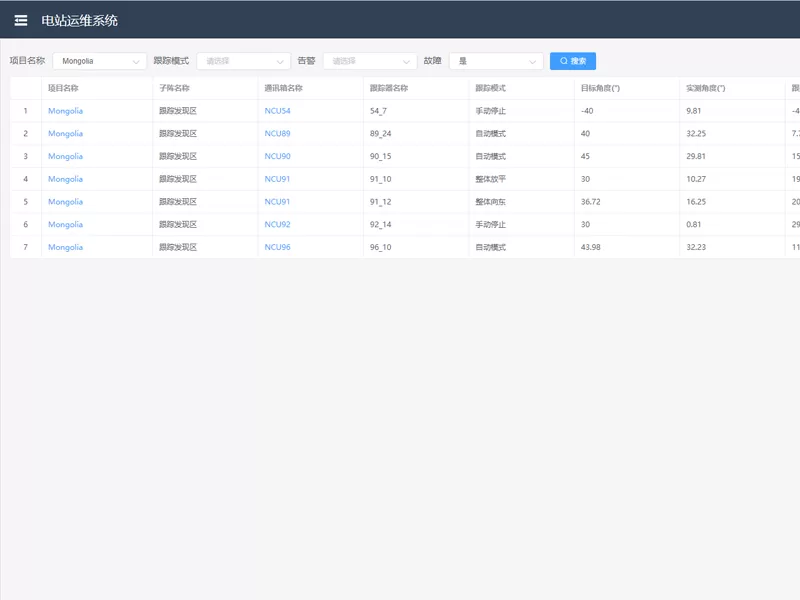This screenshot has height=600, width=800.
Task: Open the NCU90 link
Action: tap(277, 156)
